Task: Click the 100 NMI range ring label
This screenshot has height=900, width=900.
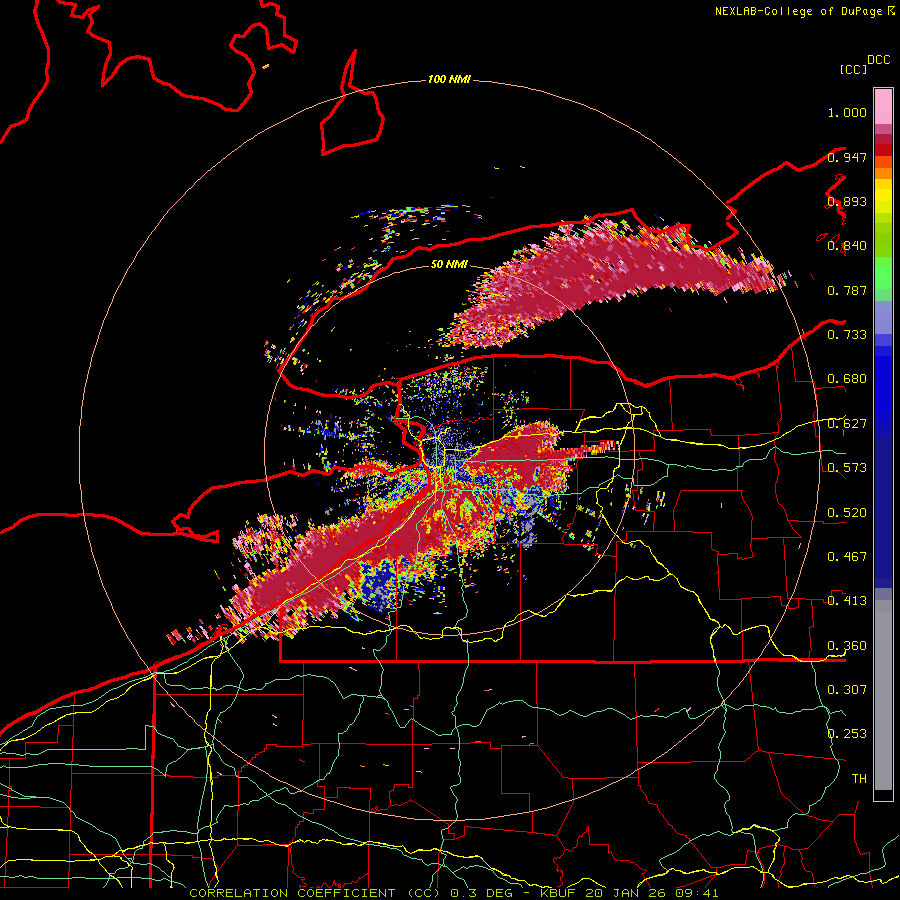Action: click(449, 79)
